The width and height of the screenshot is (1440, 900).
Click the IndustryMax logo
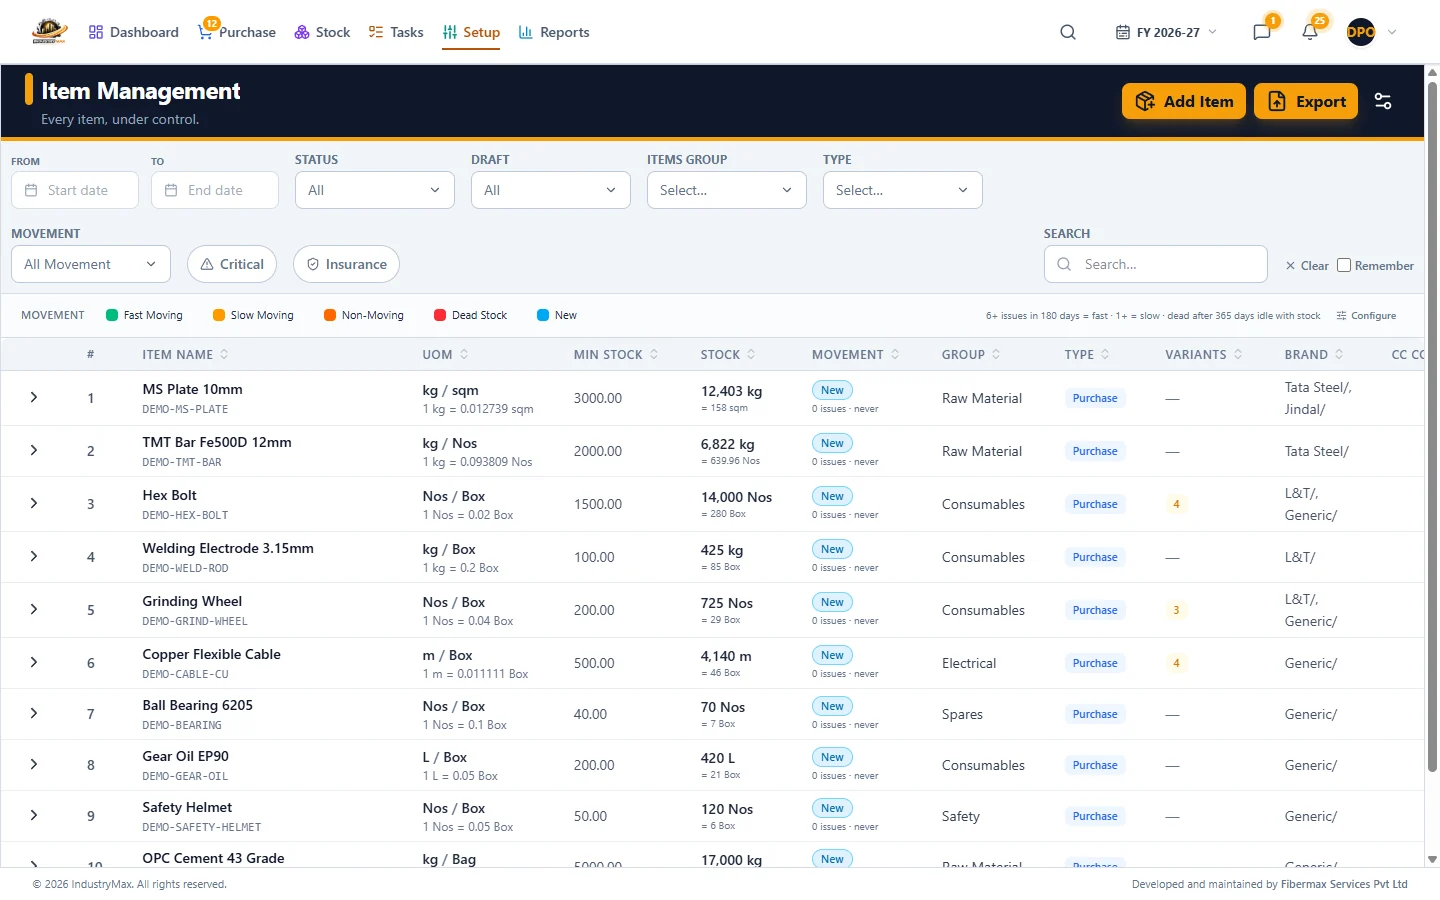tap(49, 31)
